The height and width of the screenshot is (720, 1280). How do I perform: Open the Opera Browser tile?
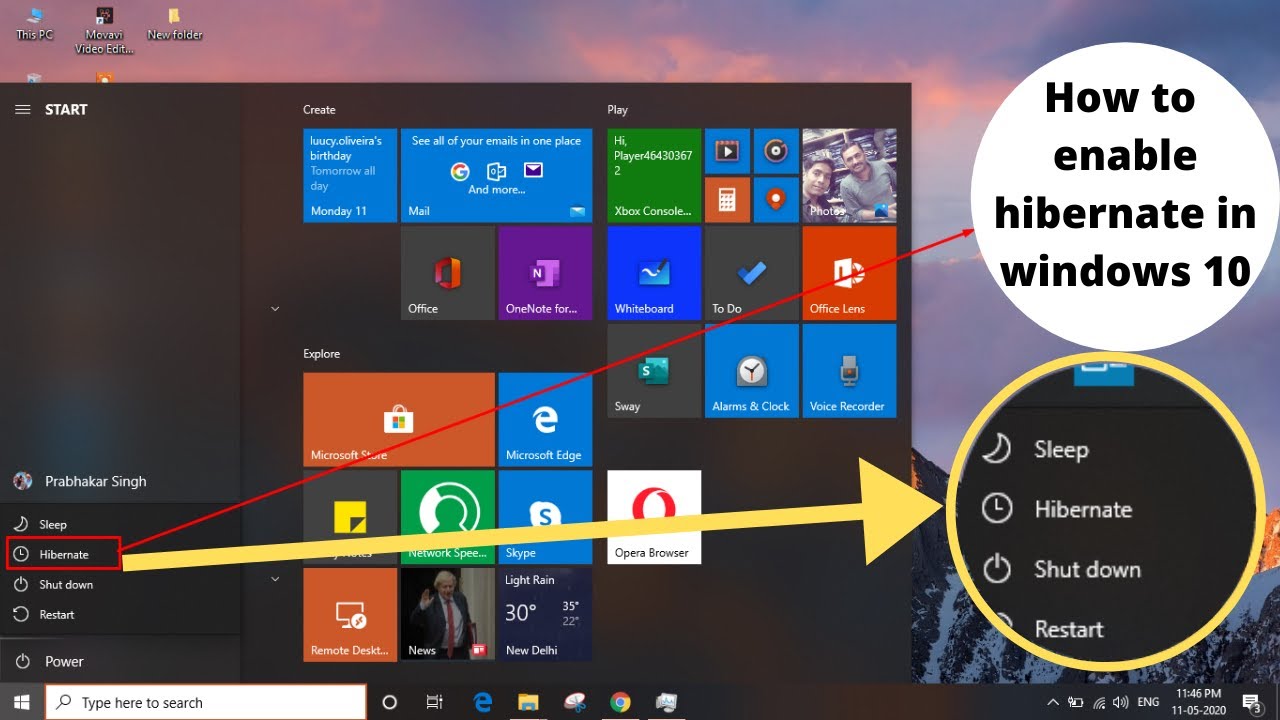654,518
